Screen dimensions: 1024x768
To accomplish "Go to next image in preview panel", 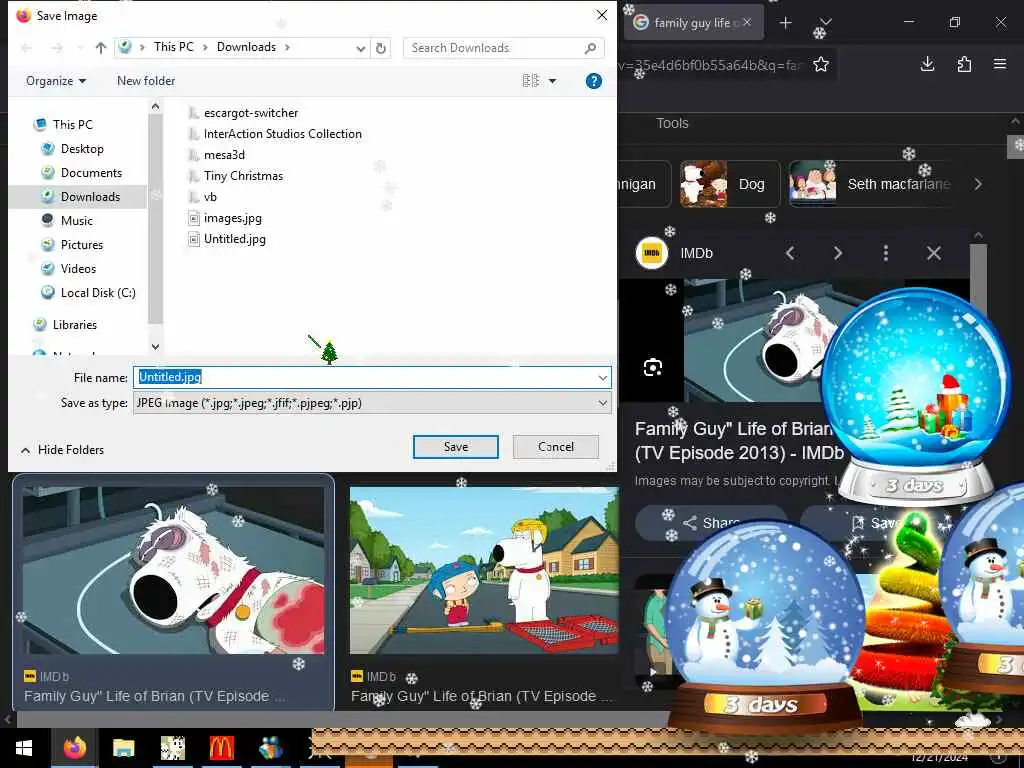I will (x=838, y=253).
